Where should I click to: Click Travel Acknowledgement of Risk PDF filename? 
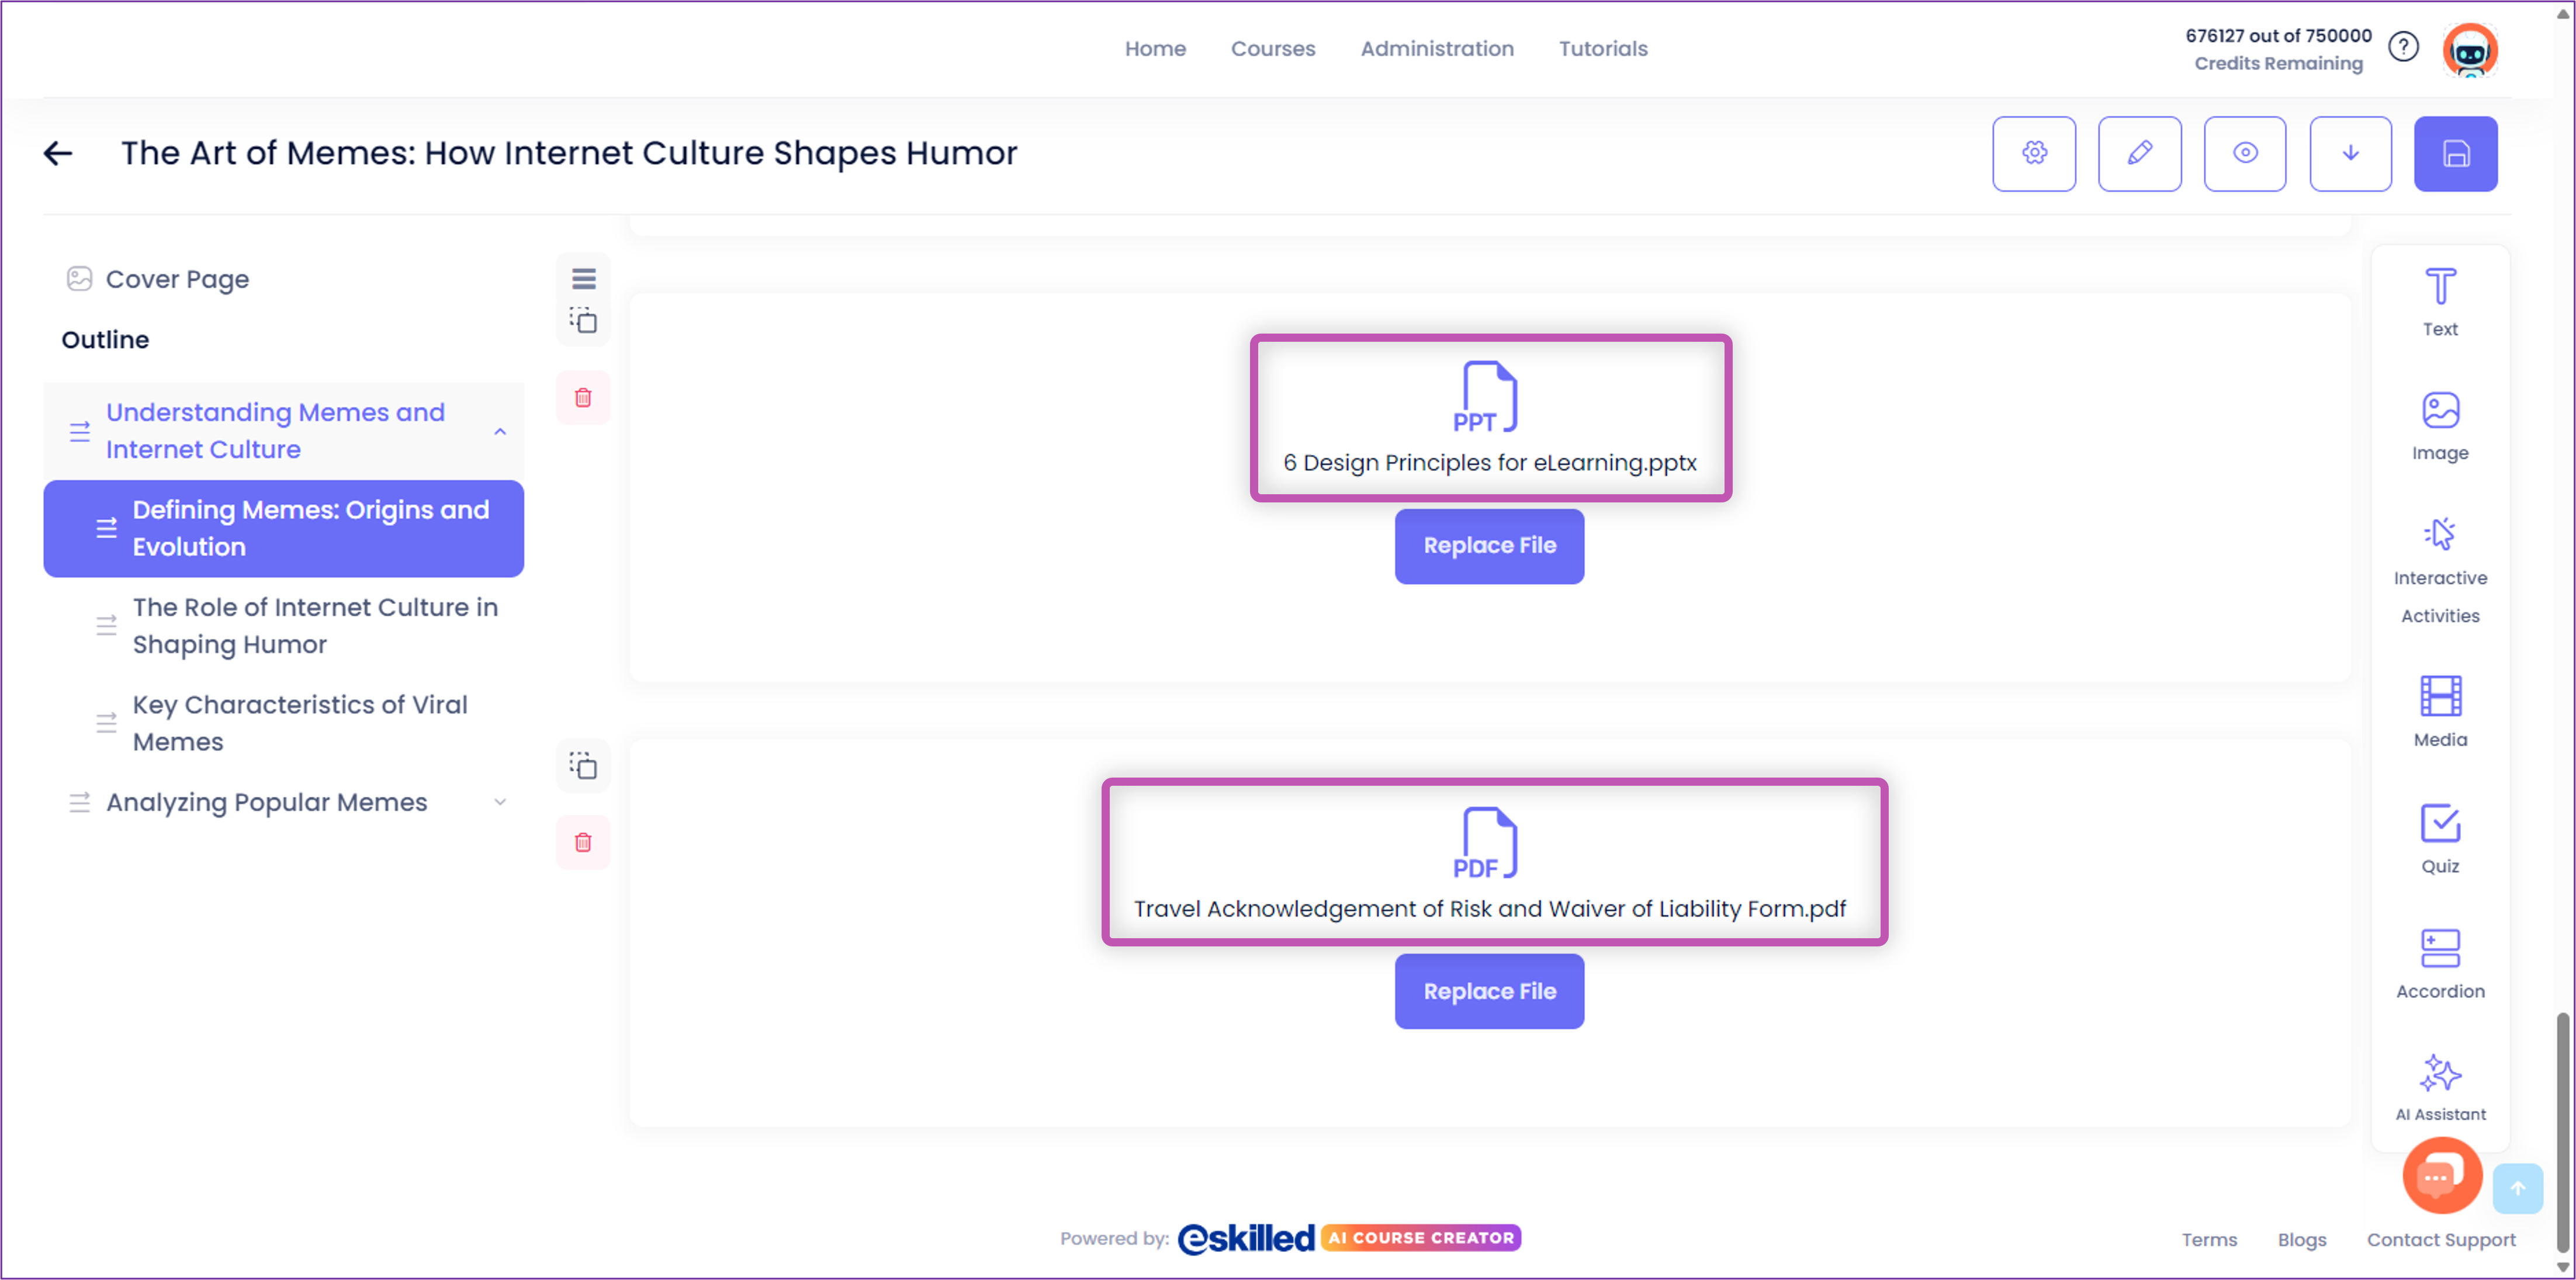[1489, 908]
